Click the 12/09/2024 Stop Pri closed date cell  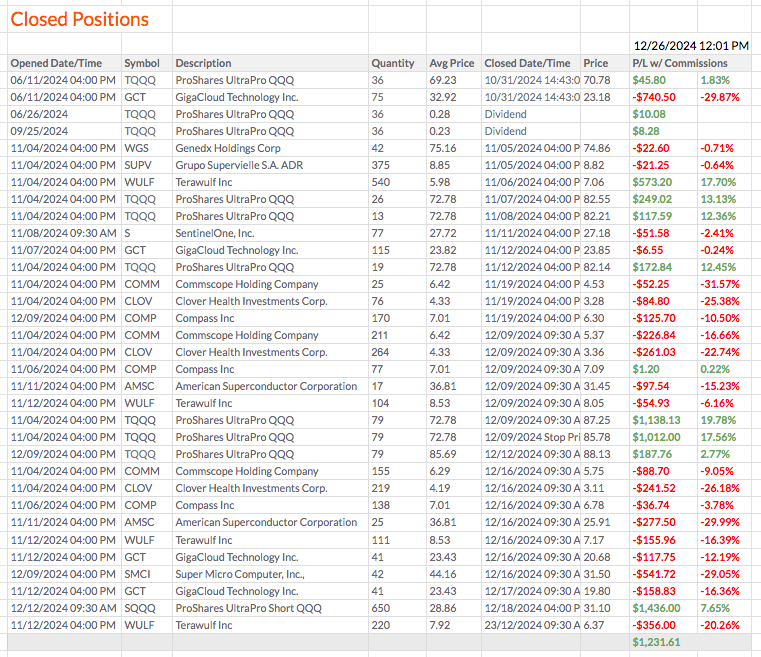(532, 437)
